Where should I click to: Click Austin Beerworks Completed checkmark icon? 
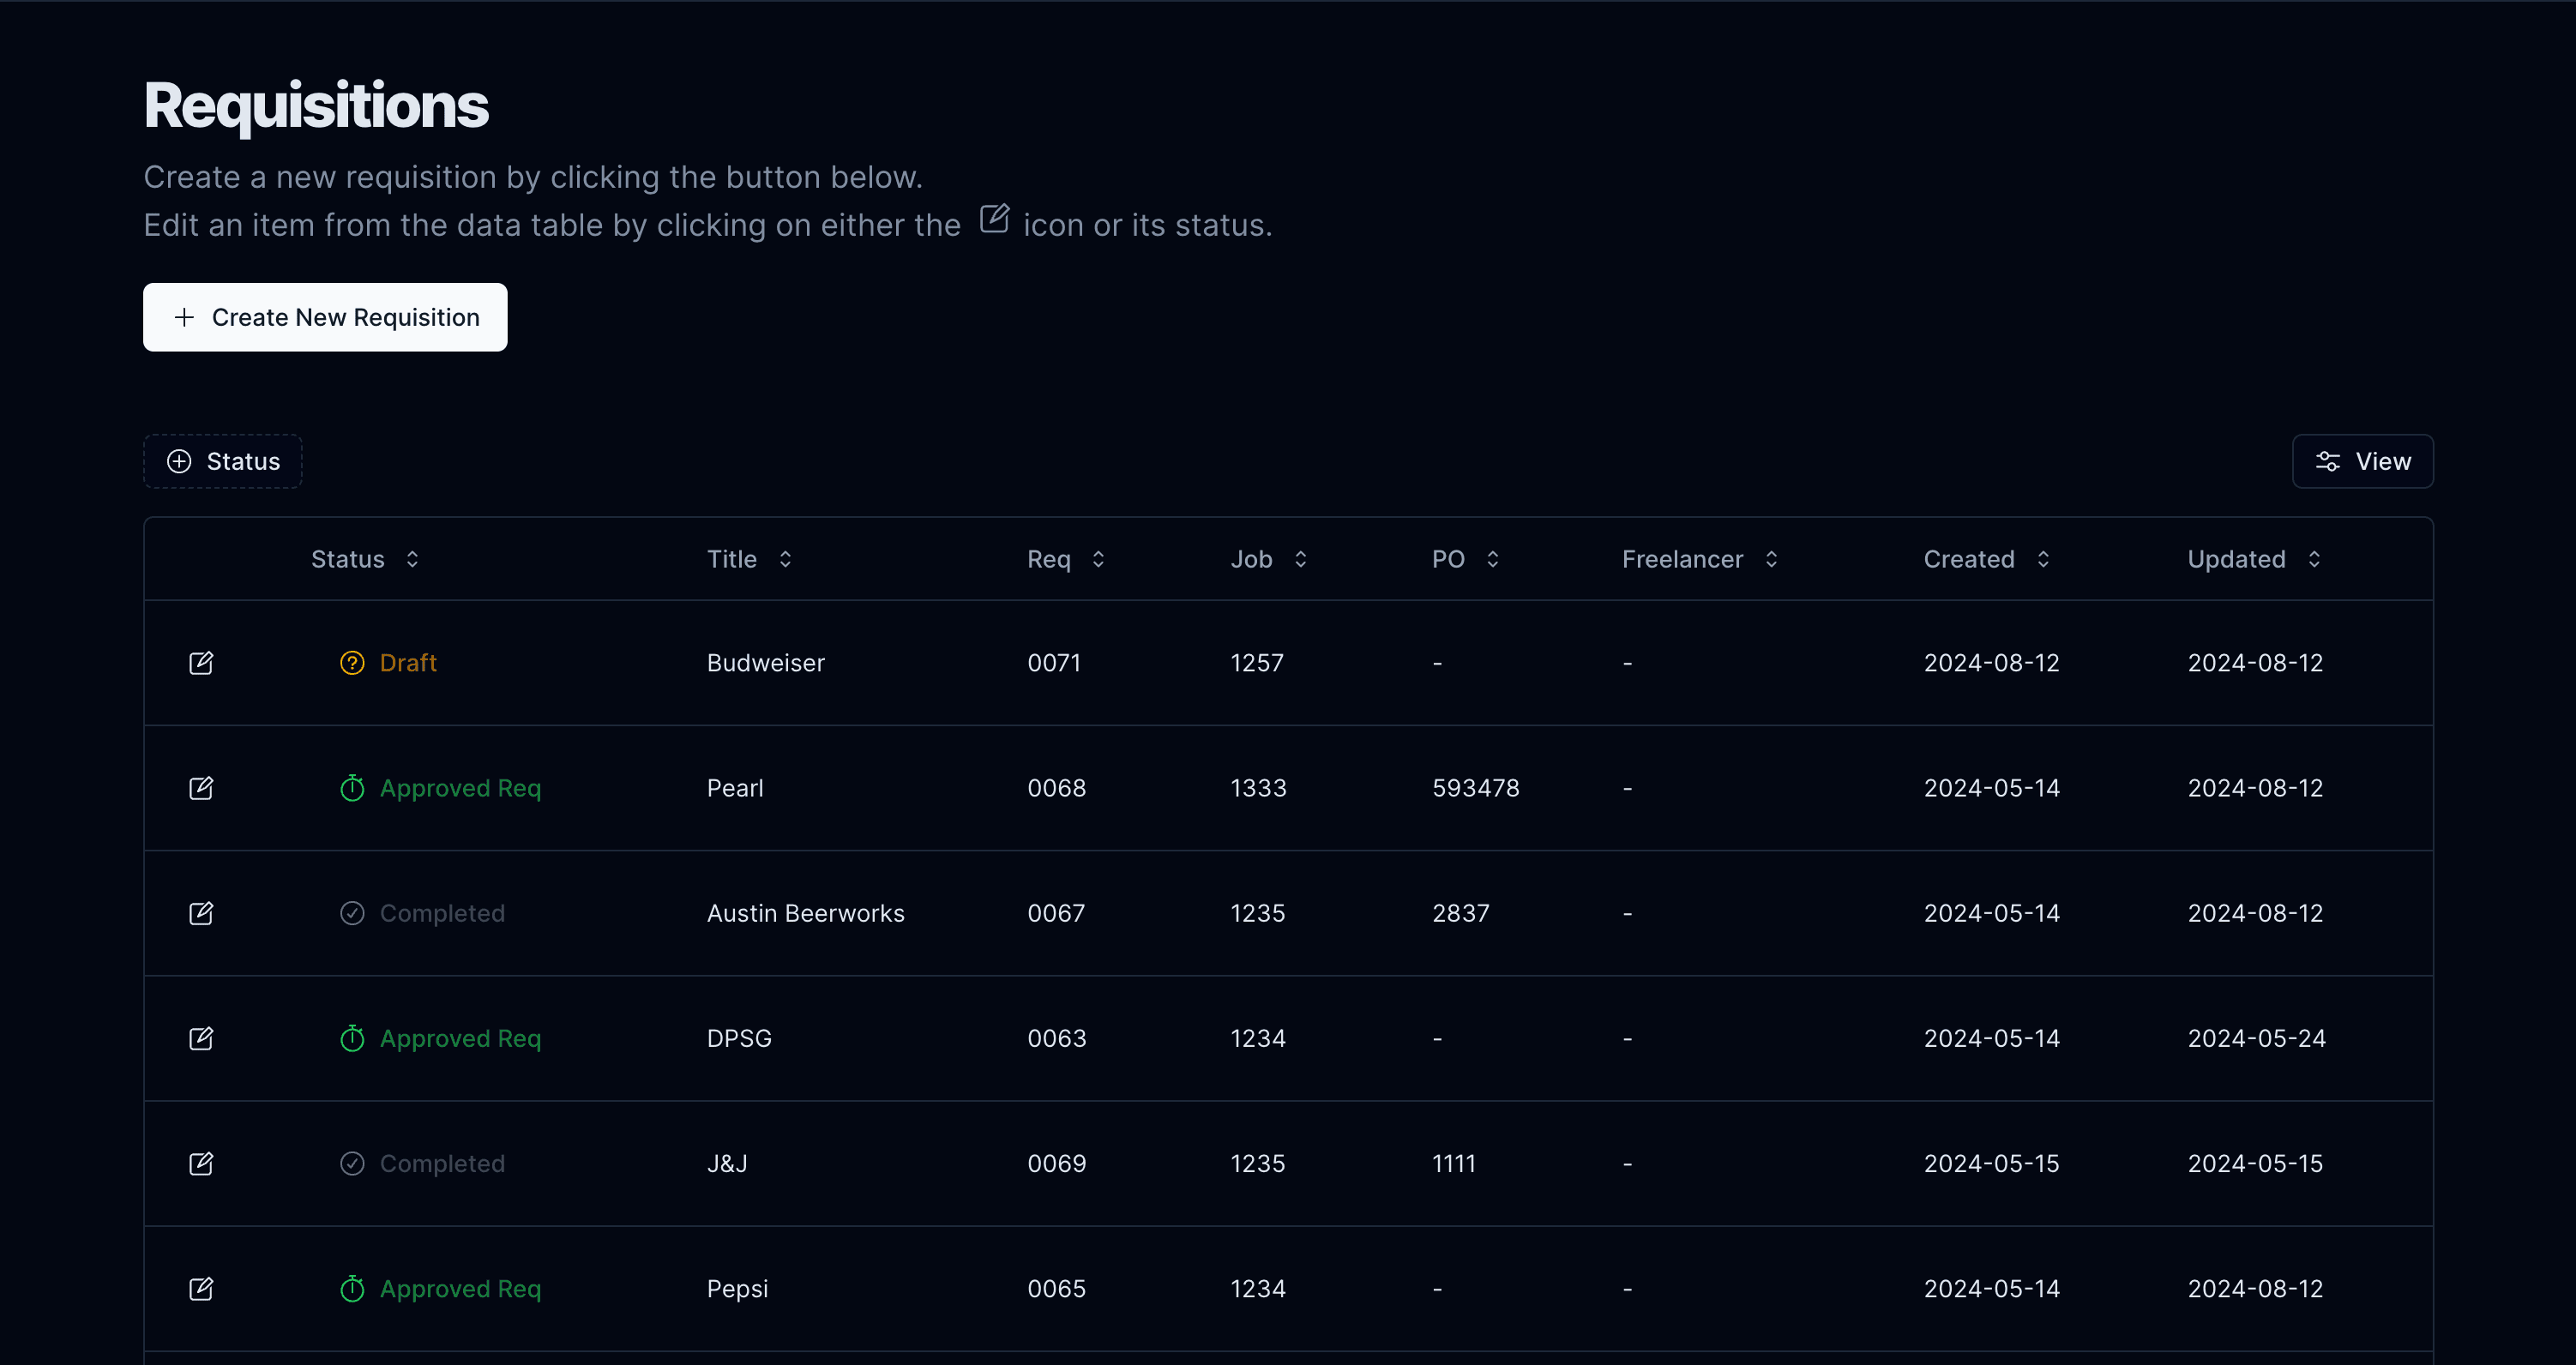click(352, 913)
